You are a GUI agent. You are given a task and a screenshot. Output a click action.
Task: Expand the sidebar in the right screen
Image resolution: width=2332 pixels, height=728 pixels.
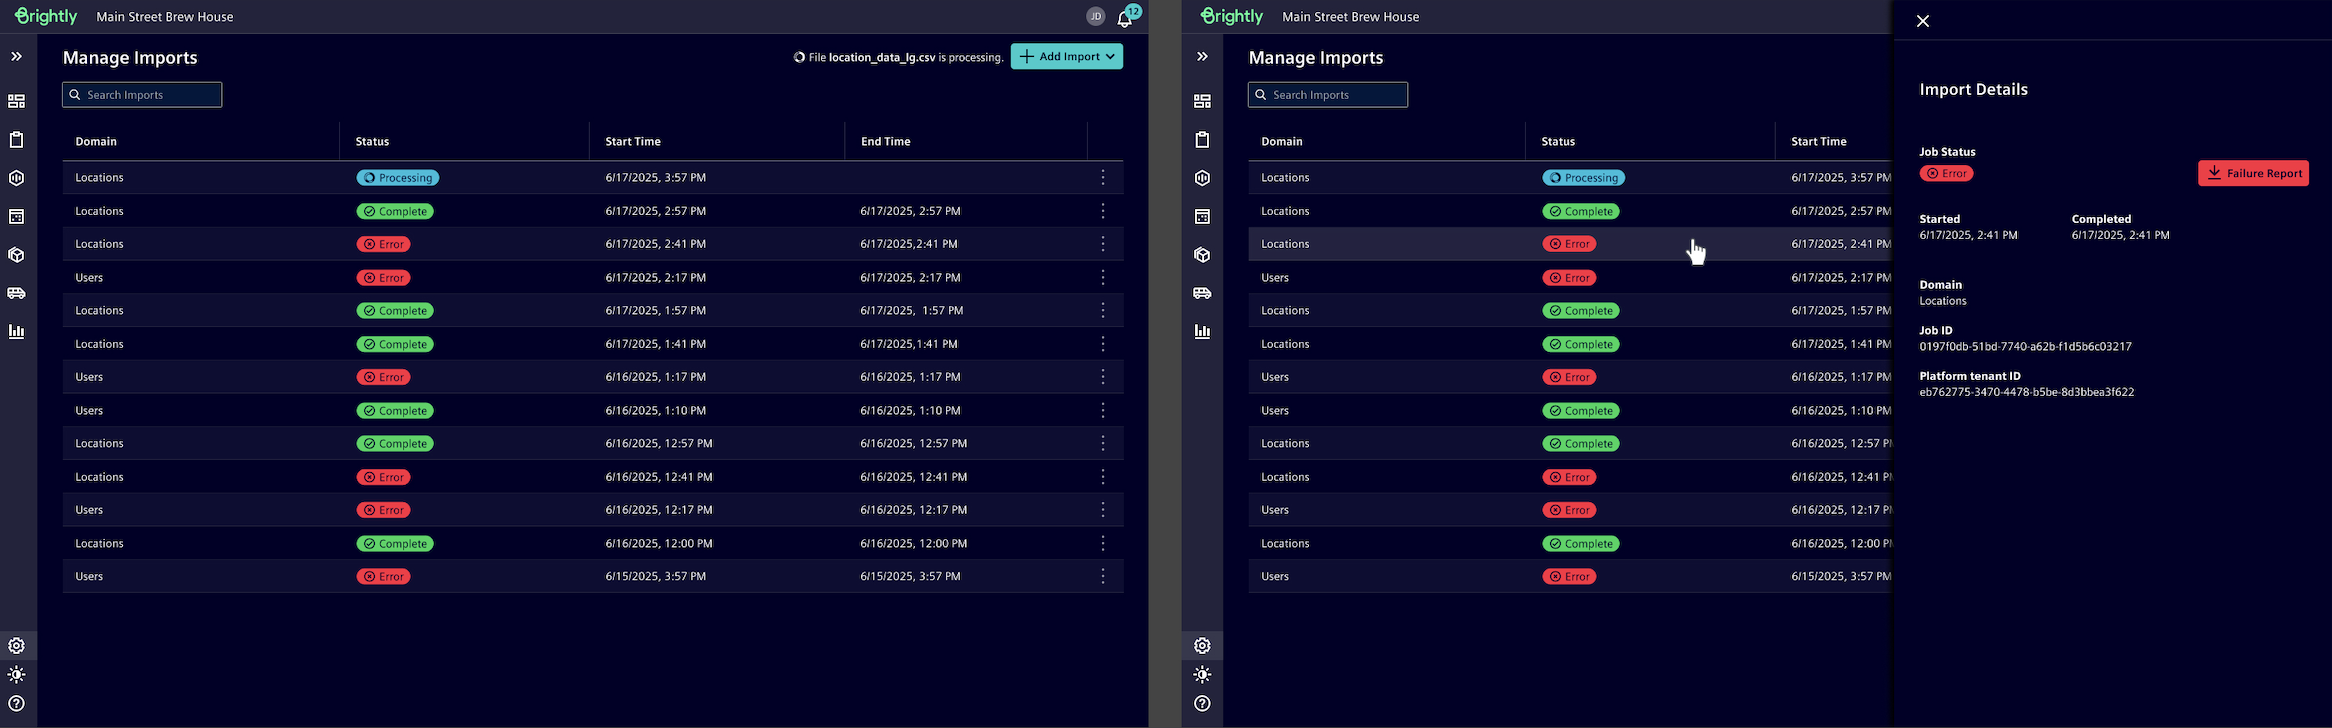coord(1202,57)
